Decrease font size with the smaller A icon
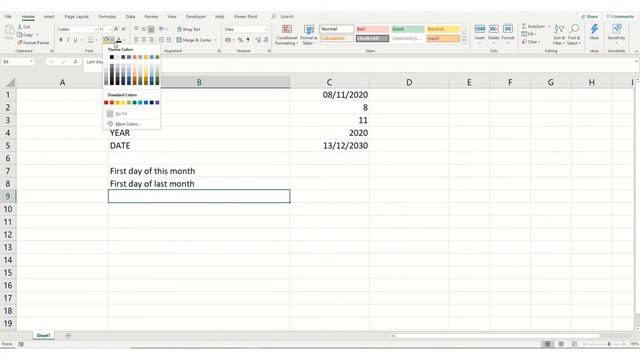Screen dimensions: 640x360 (124, 29)
